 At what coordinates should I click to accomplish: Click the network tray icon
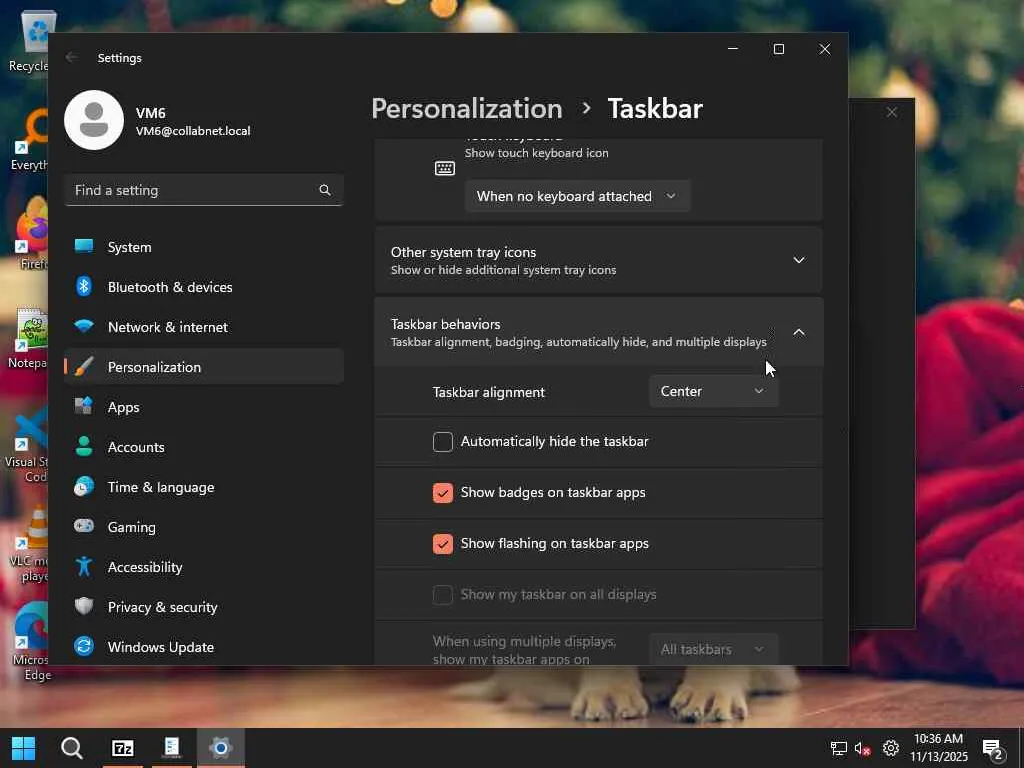tap(839, 748)
